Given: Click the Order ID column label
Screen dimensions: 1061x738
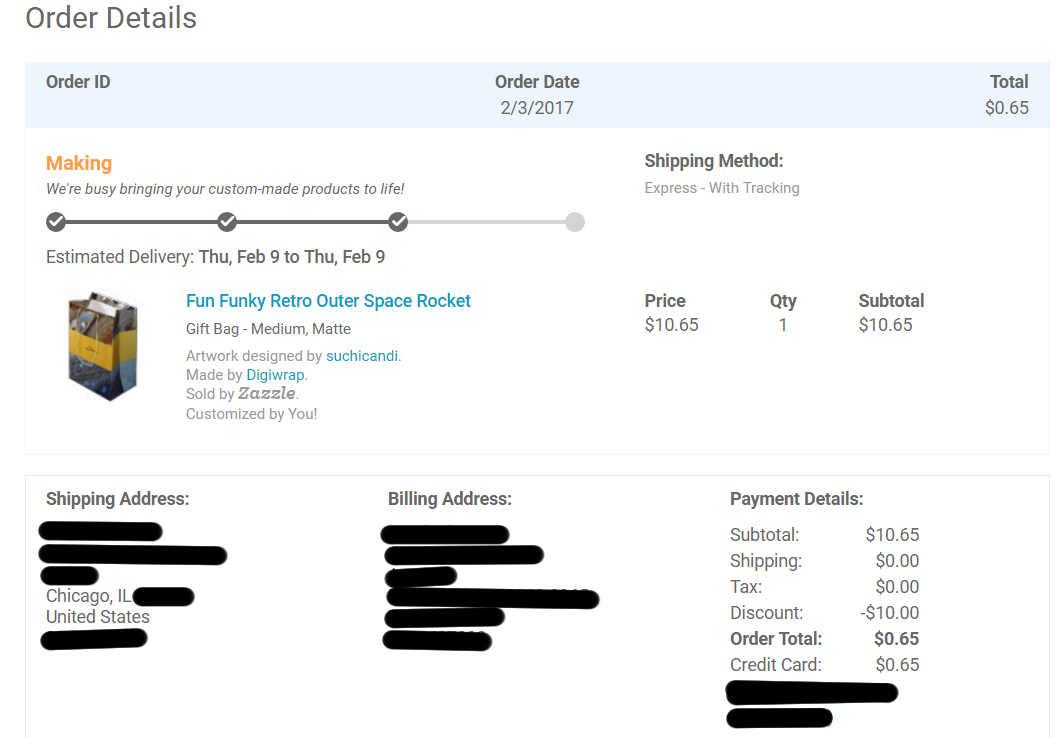Looking at the screenshot, I should tap(78, 82).
